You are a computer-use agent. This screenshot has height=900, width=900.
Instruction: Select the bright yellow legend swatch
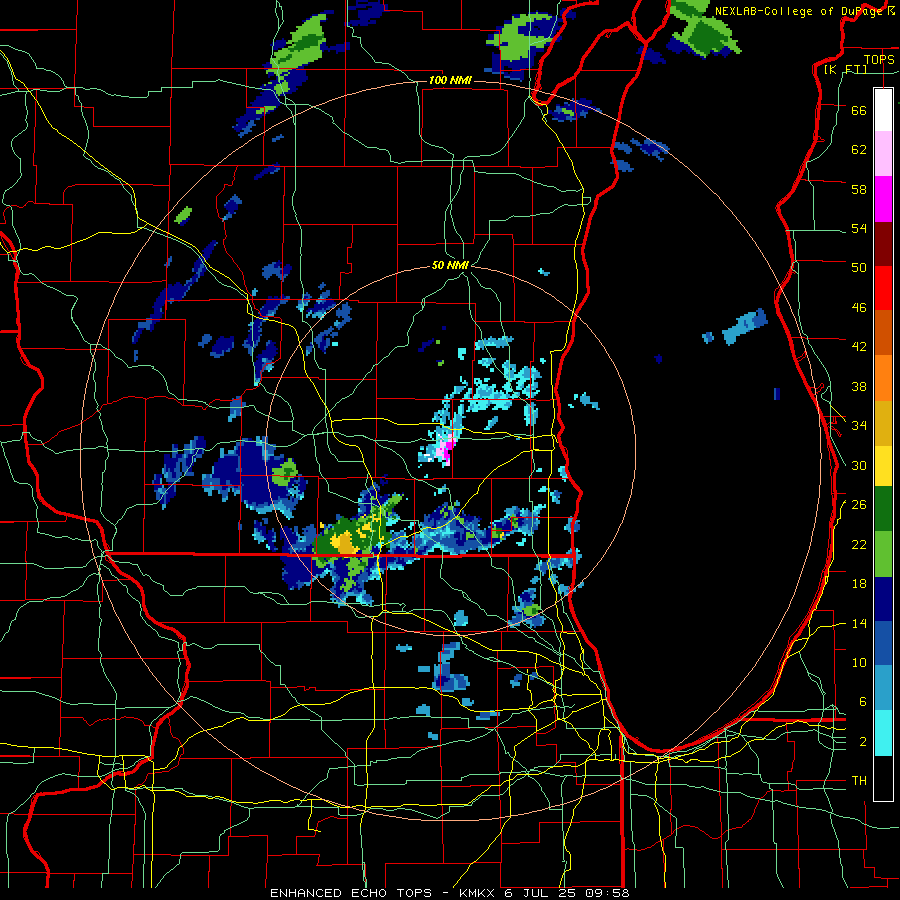[883, 465]
